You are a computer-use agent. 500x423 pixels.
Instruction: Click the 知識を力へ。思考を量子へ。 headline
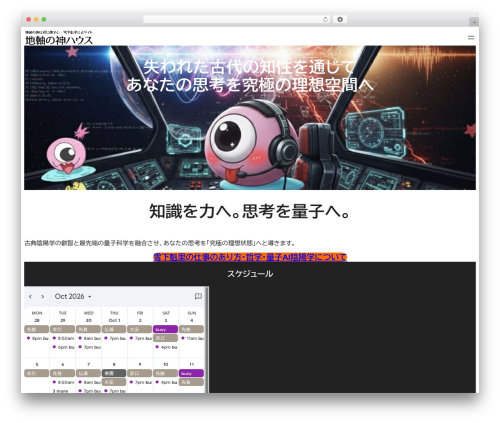pyautogui.click(x=249, y=211)
